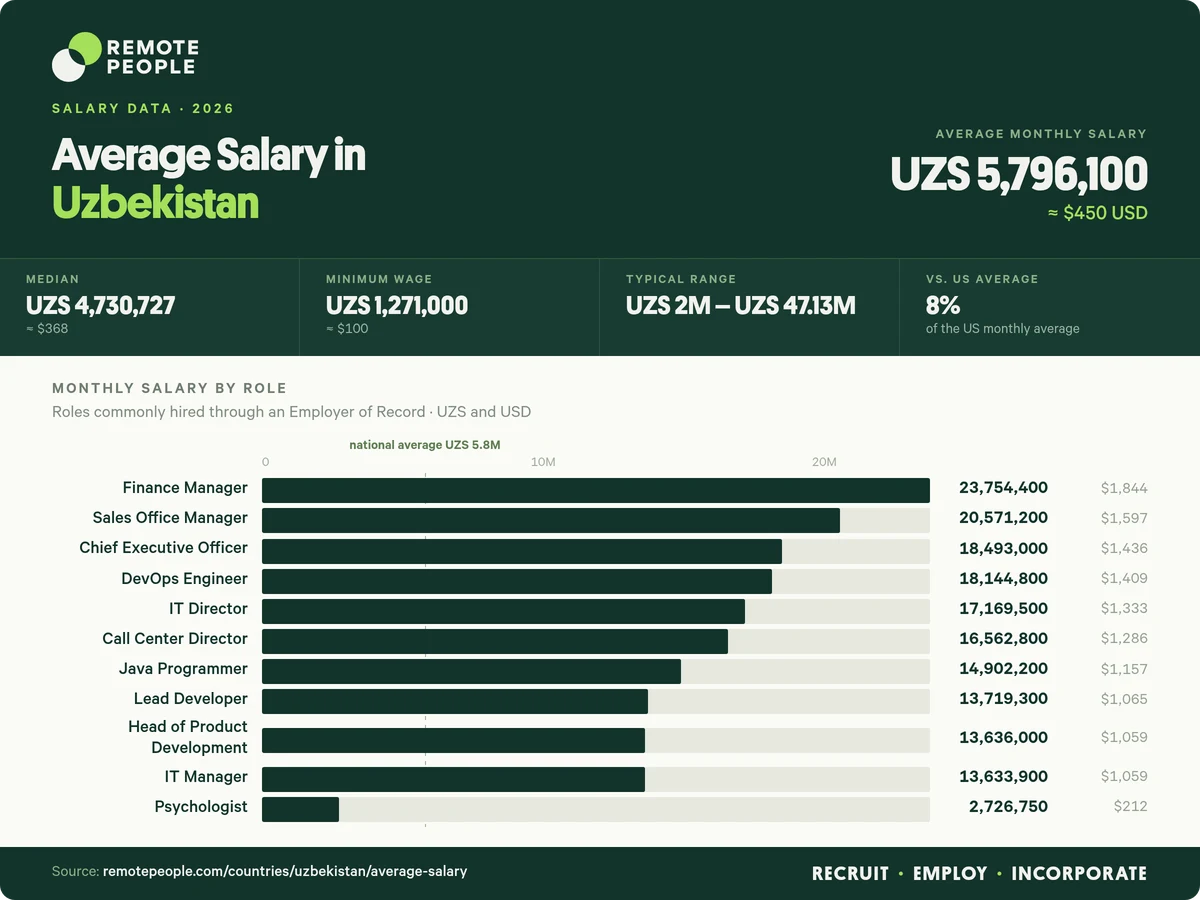
Task: Click the '≈ $368' median conversion
Action: coord(47,328)
